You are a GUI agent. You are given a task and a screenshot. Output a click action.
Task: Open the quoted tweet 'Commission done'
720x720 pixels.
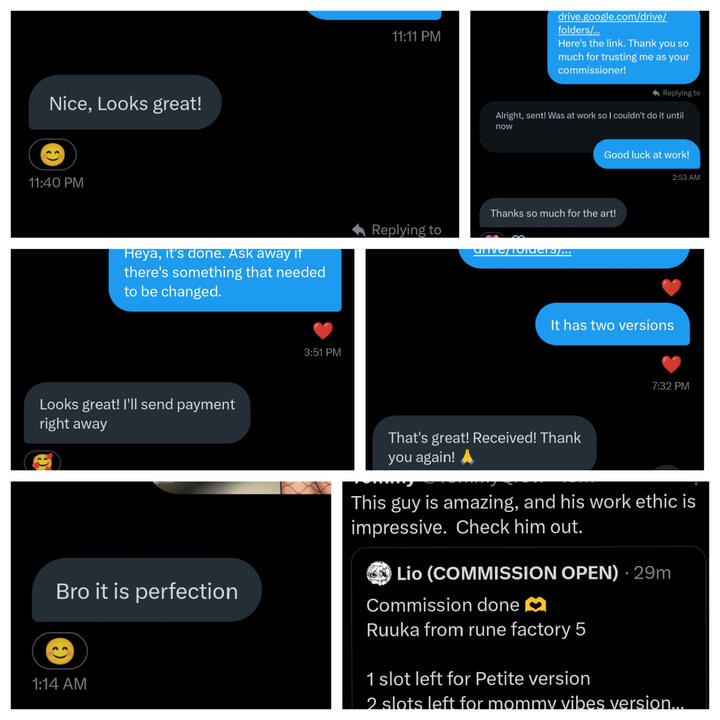point(528,628)
